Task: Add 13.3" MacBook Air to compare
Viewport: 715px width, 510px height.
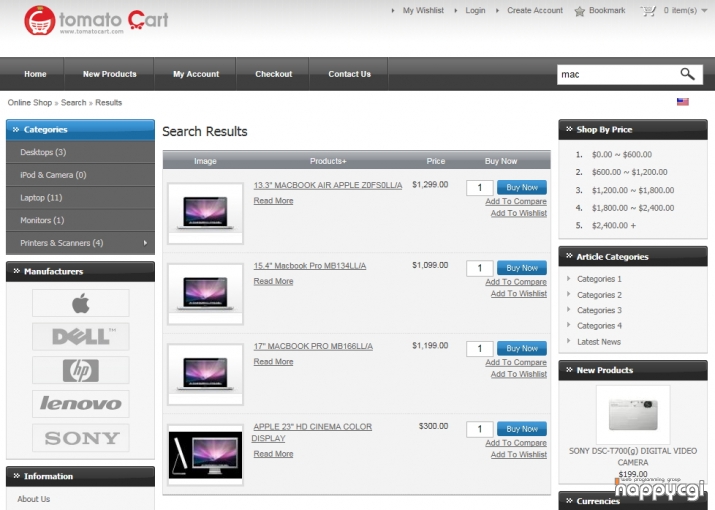Action: coord(516,202)
